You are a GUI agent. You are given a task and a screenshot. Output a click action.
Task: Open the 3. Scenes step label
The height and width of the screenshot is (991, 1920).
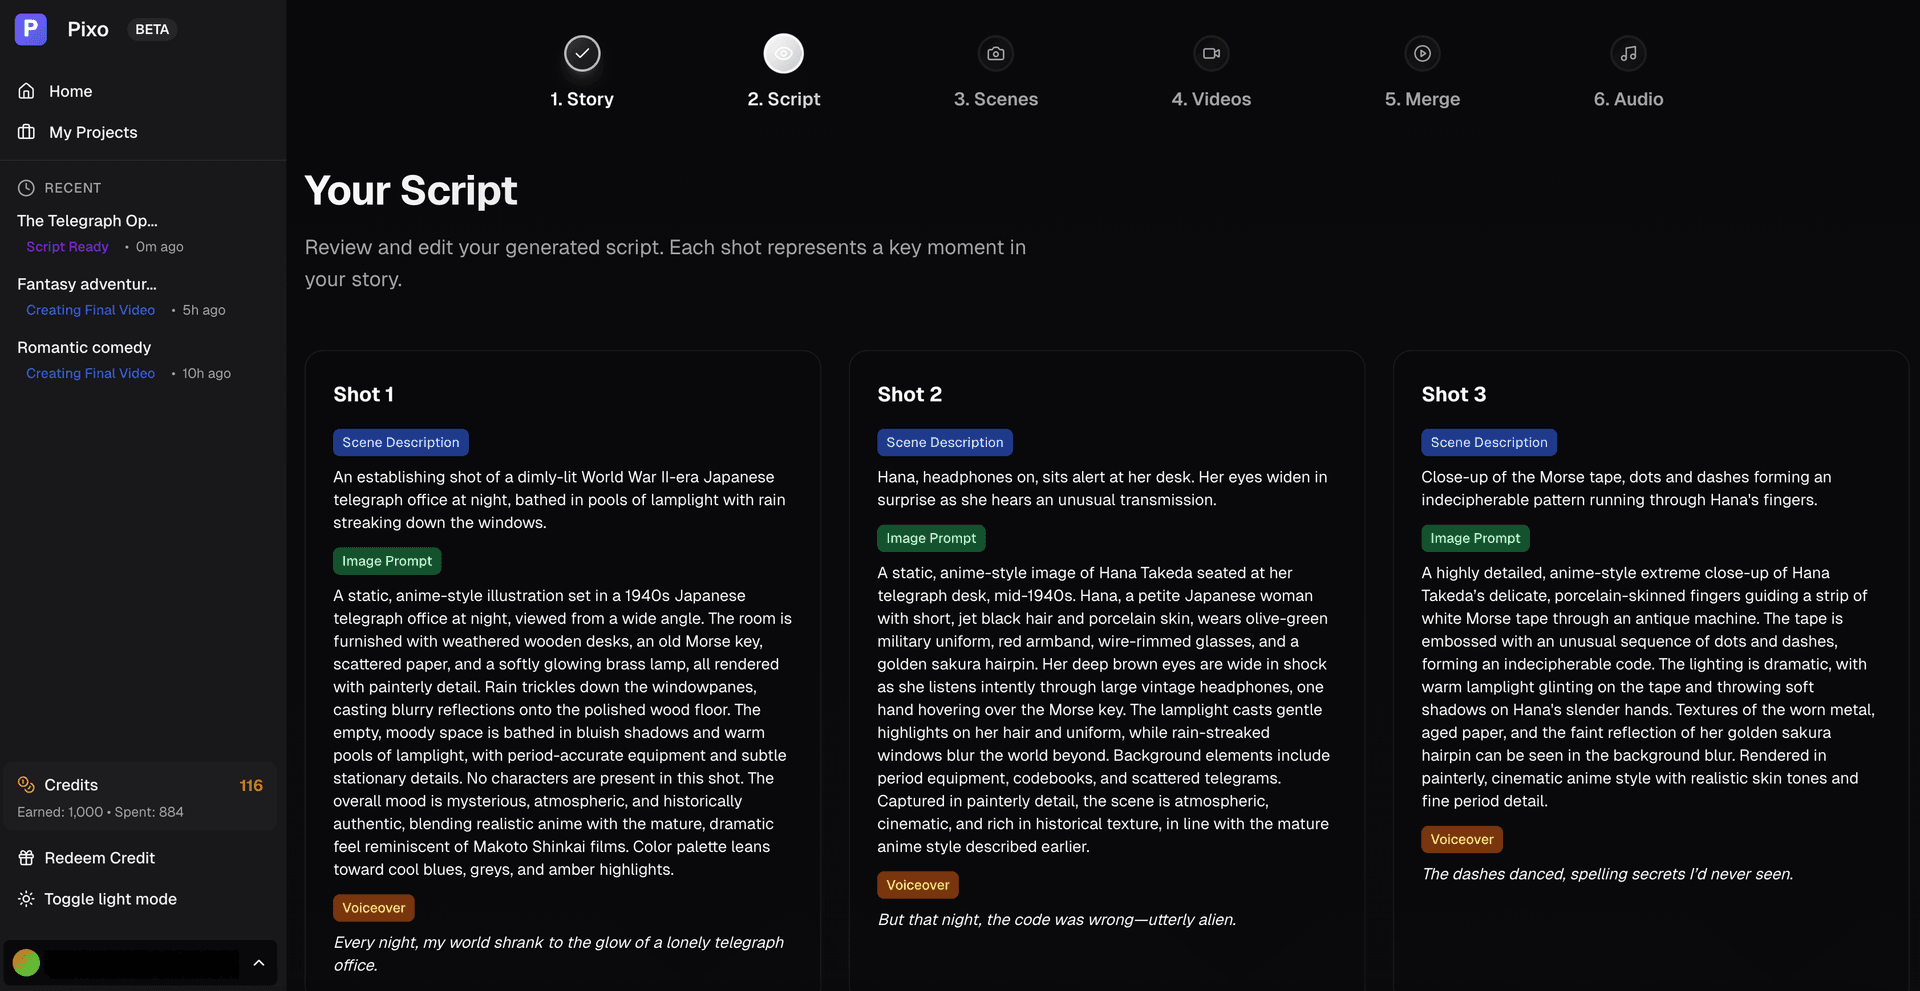(x=996, y=99)
